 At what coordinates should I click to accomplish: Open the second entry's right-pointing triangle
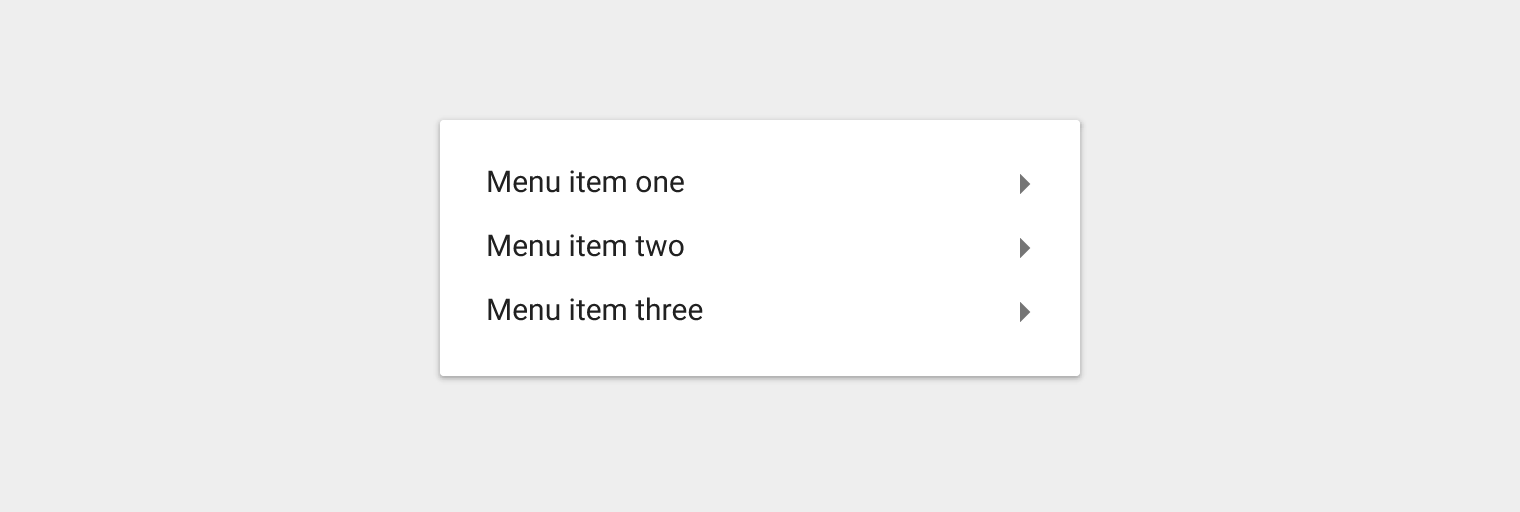tap(1025, 248)
